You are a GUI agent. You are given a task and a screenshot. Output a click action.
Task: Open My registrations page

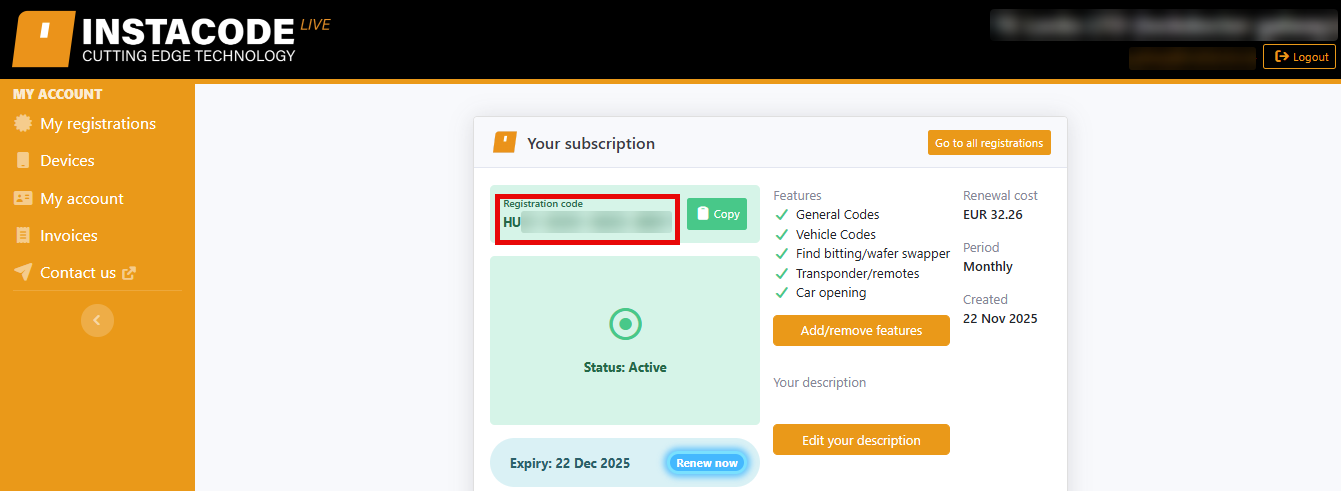97,124
